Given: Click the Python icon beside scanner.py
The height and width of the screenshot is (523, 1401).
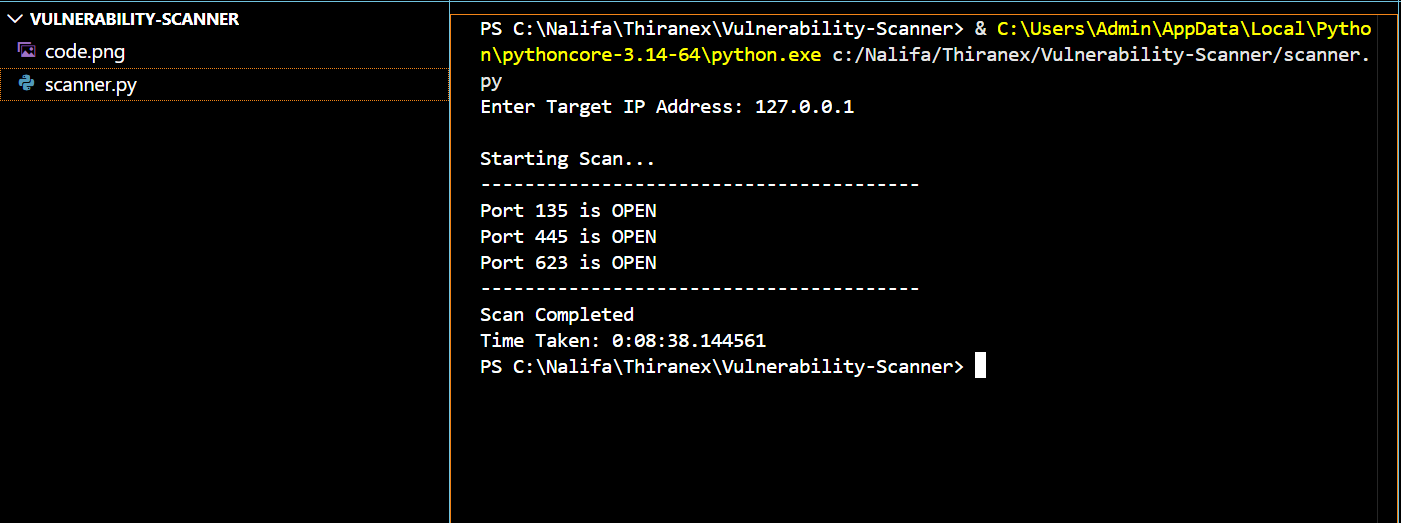Looking at the screenshot, I should pyautogui.click(x=27, y=85).
